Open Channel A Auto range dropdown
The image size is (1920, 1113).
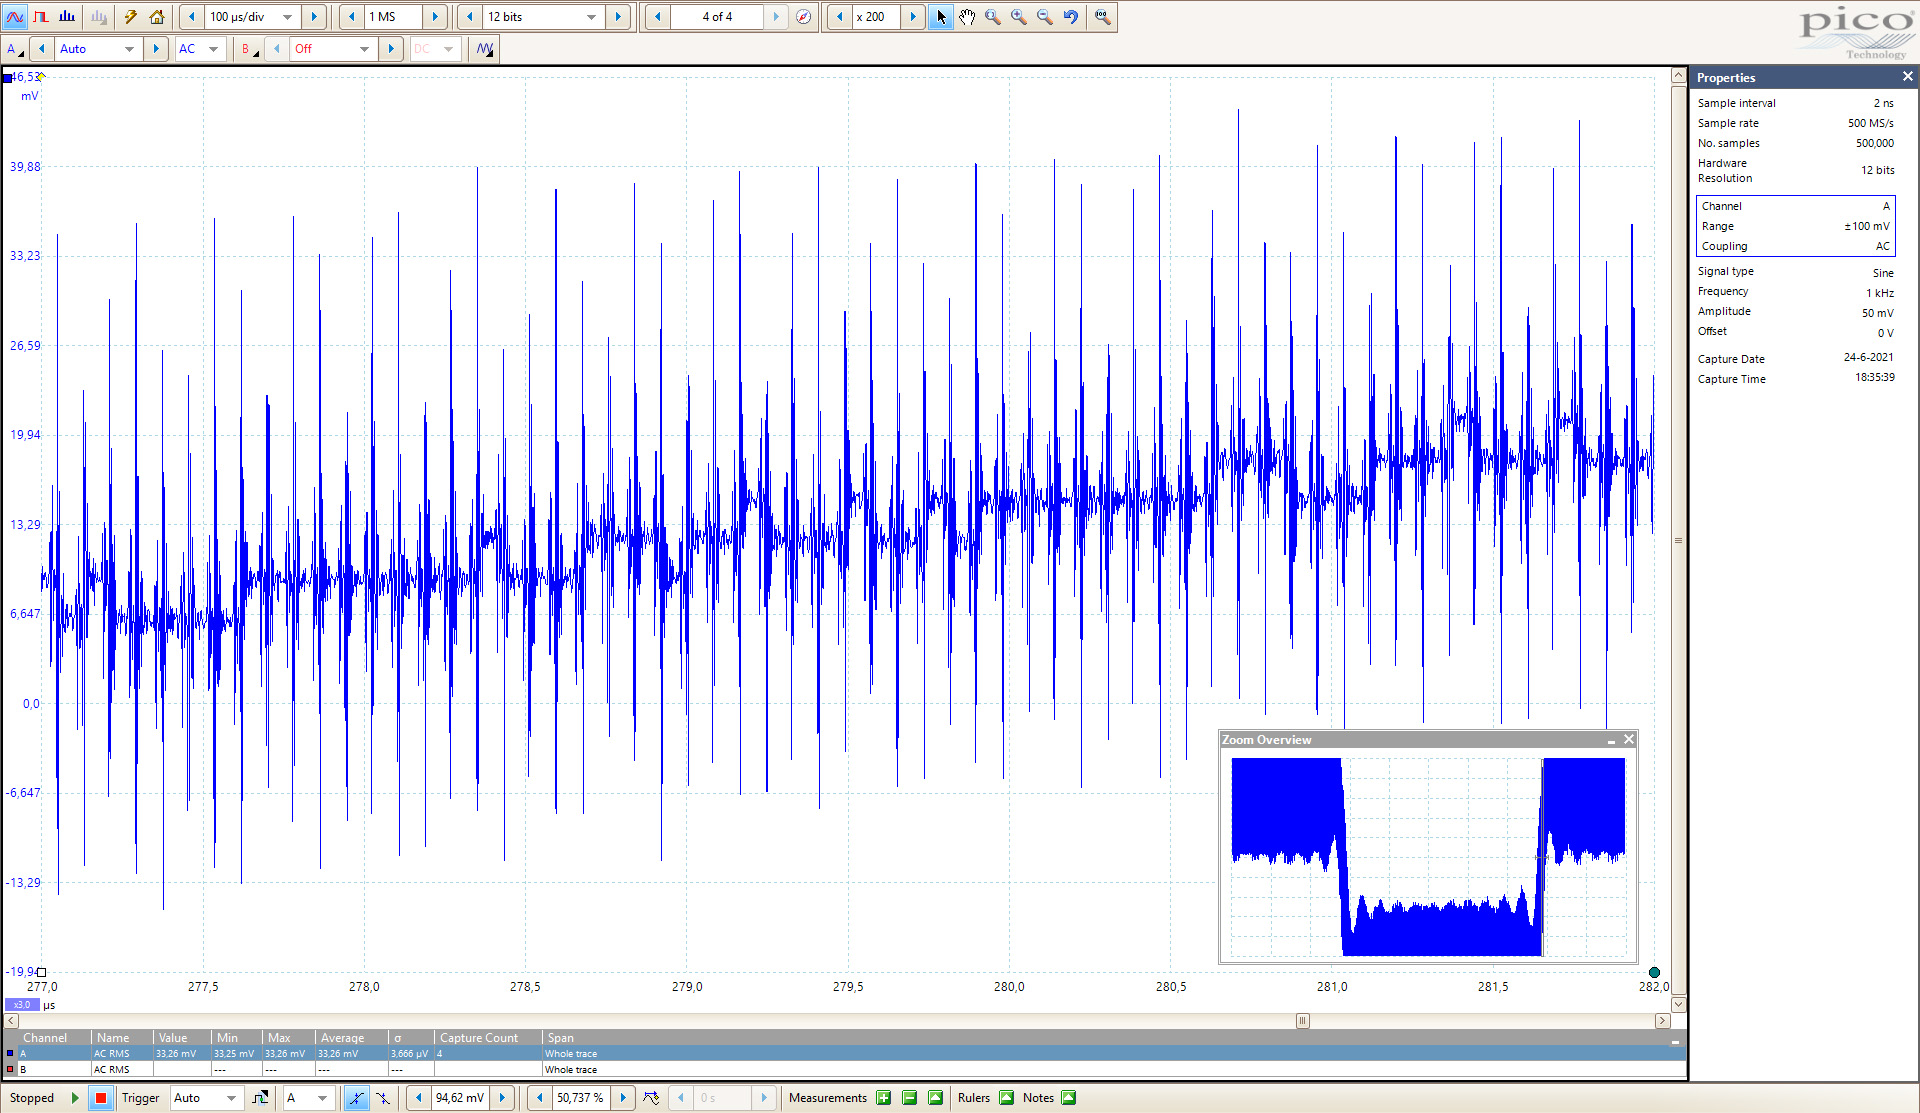[129, 49]
